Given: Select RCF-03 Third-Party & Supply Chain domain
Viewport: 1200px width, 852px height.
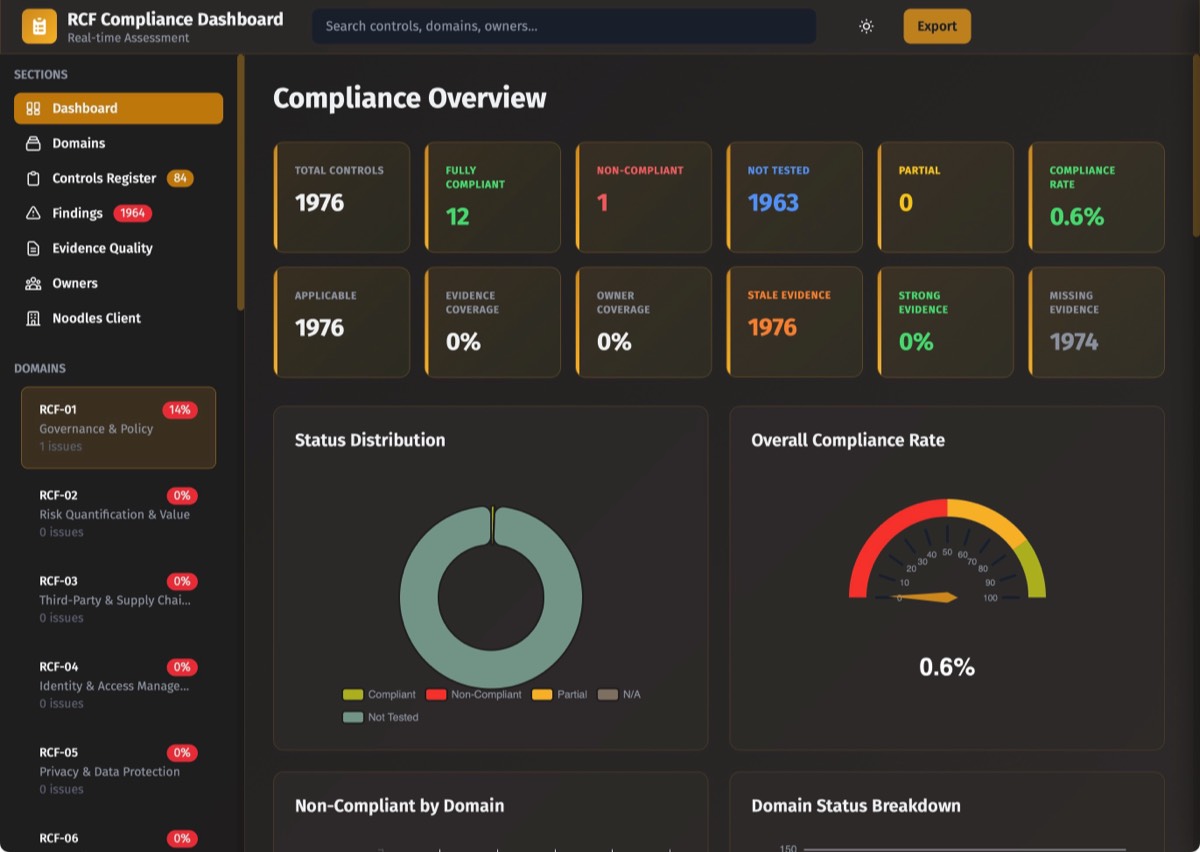Looking at the screenshot, I should coord(118,599).
